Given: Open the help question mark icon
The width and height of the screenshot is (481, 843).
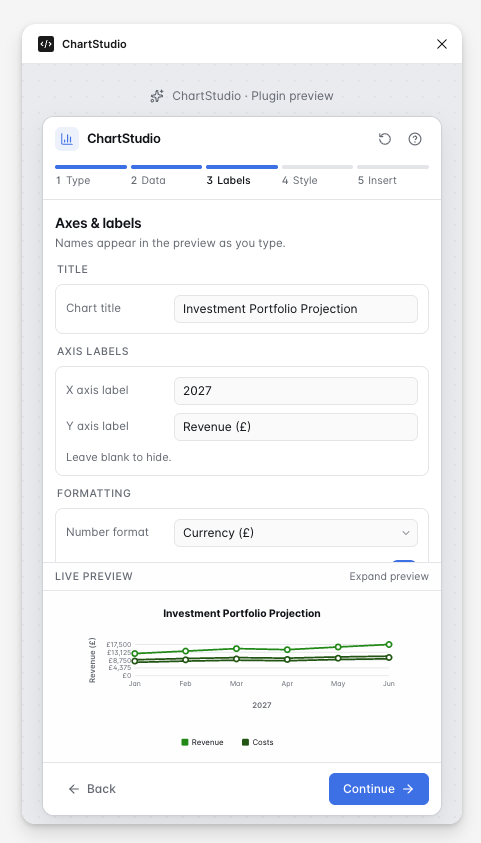Looking at the screenshot, I should coord(415,139).
